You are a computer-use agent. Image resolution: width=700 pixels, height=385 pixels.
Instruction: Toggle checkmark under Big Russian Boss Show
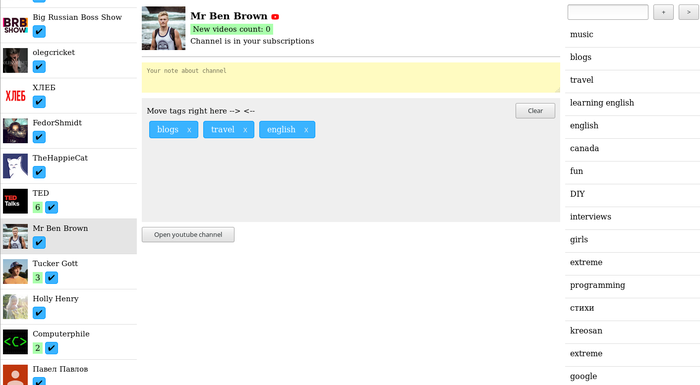[x=39, y=32]
